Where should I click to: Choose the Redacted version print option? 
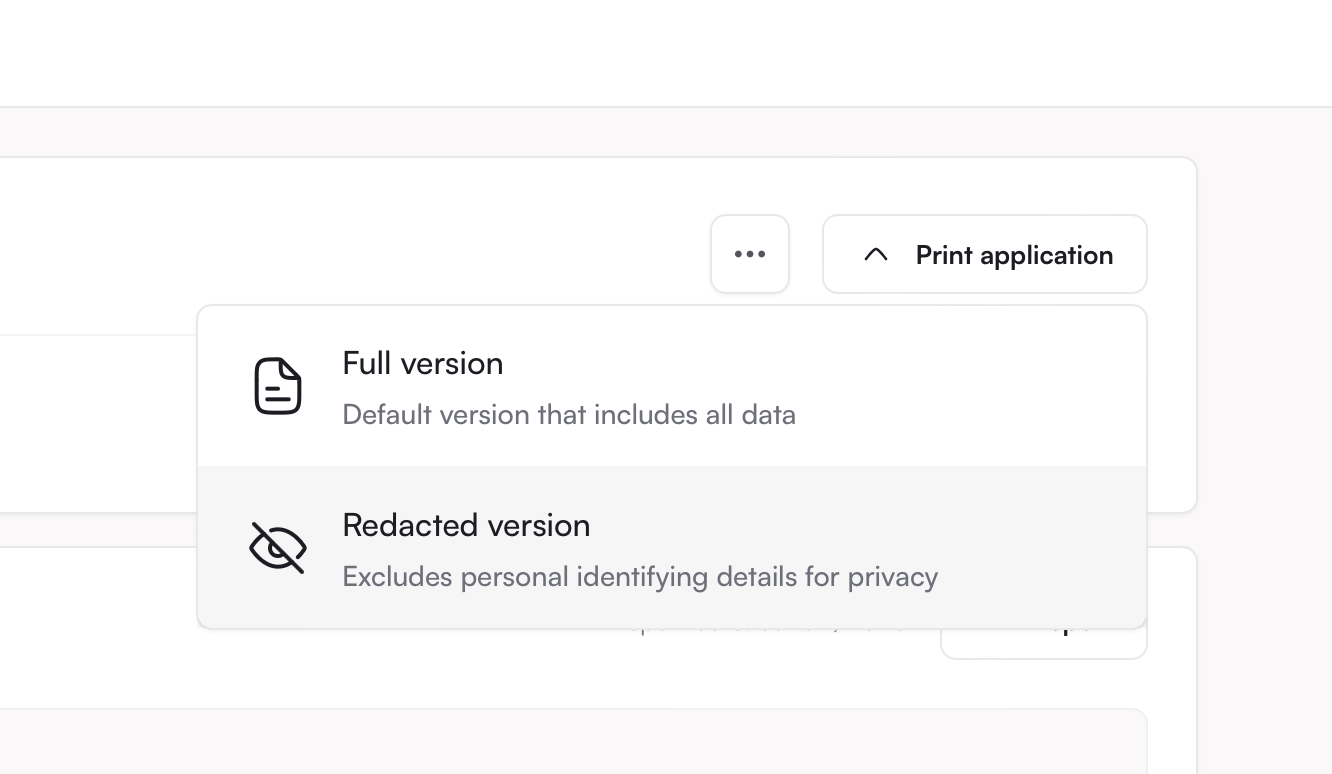[x=672, y=547]
